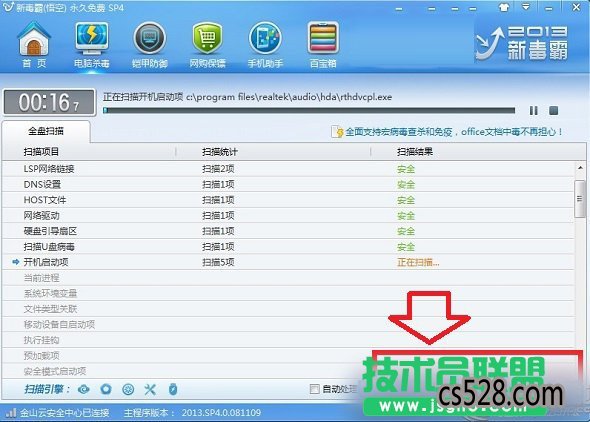Click the hexagon scan engine icon
The width and height of the screenshot is (590, 422).
(106, 389)
